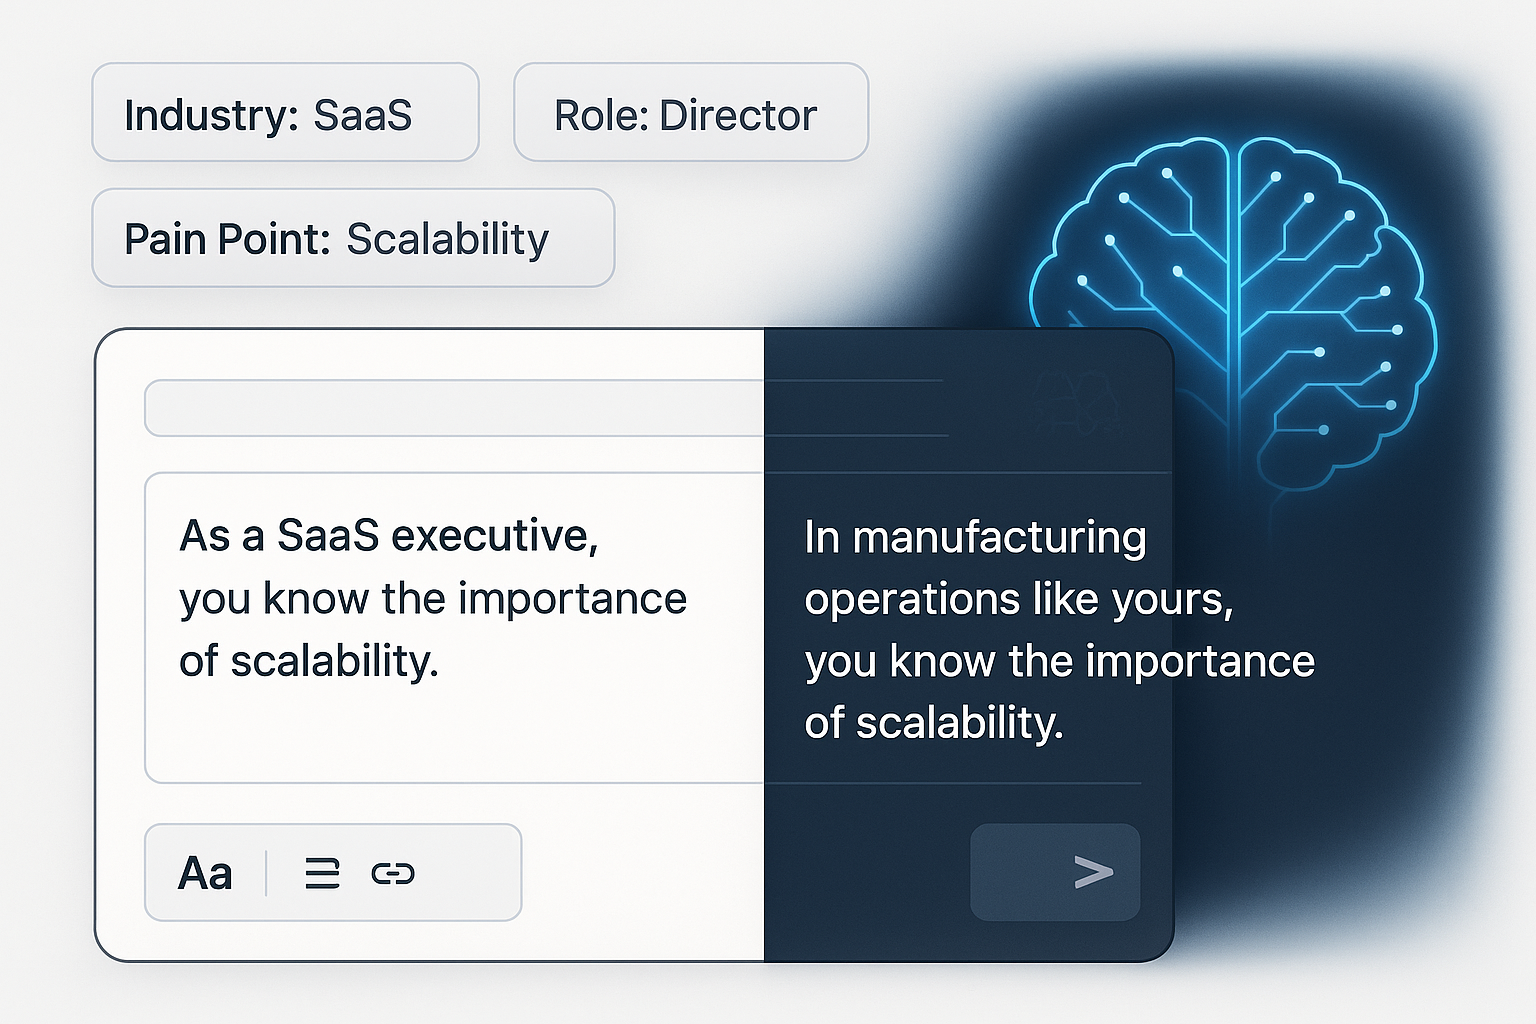This screenshot has width=1536, height=1024.
Task: Focus the empty subject line field
Action: pos(450,408)
